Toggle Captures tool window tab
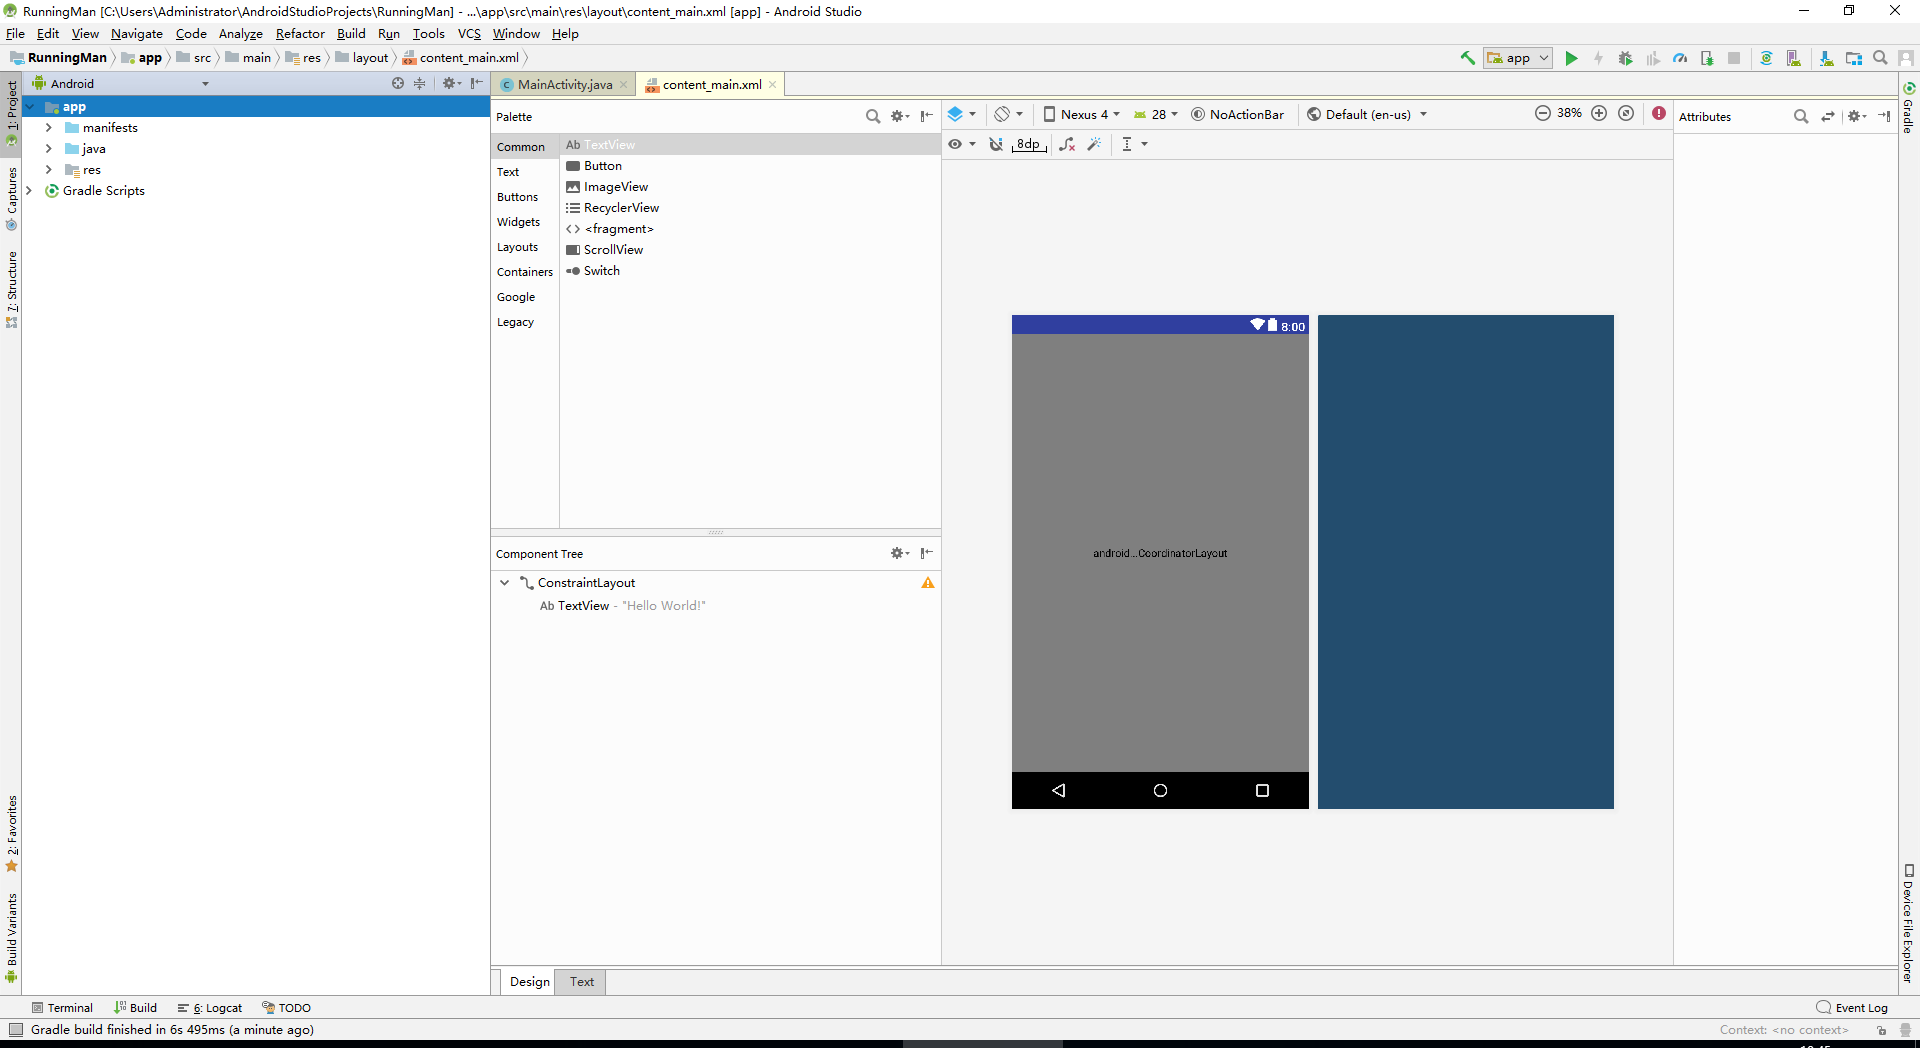The height and width of the screenshot is (1048, 1920). pos(11,199)
